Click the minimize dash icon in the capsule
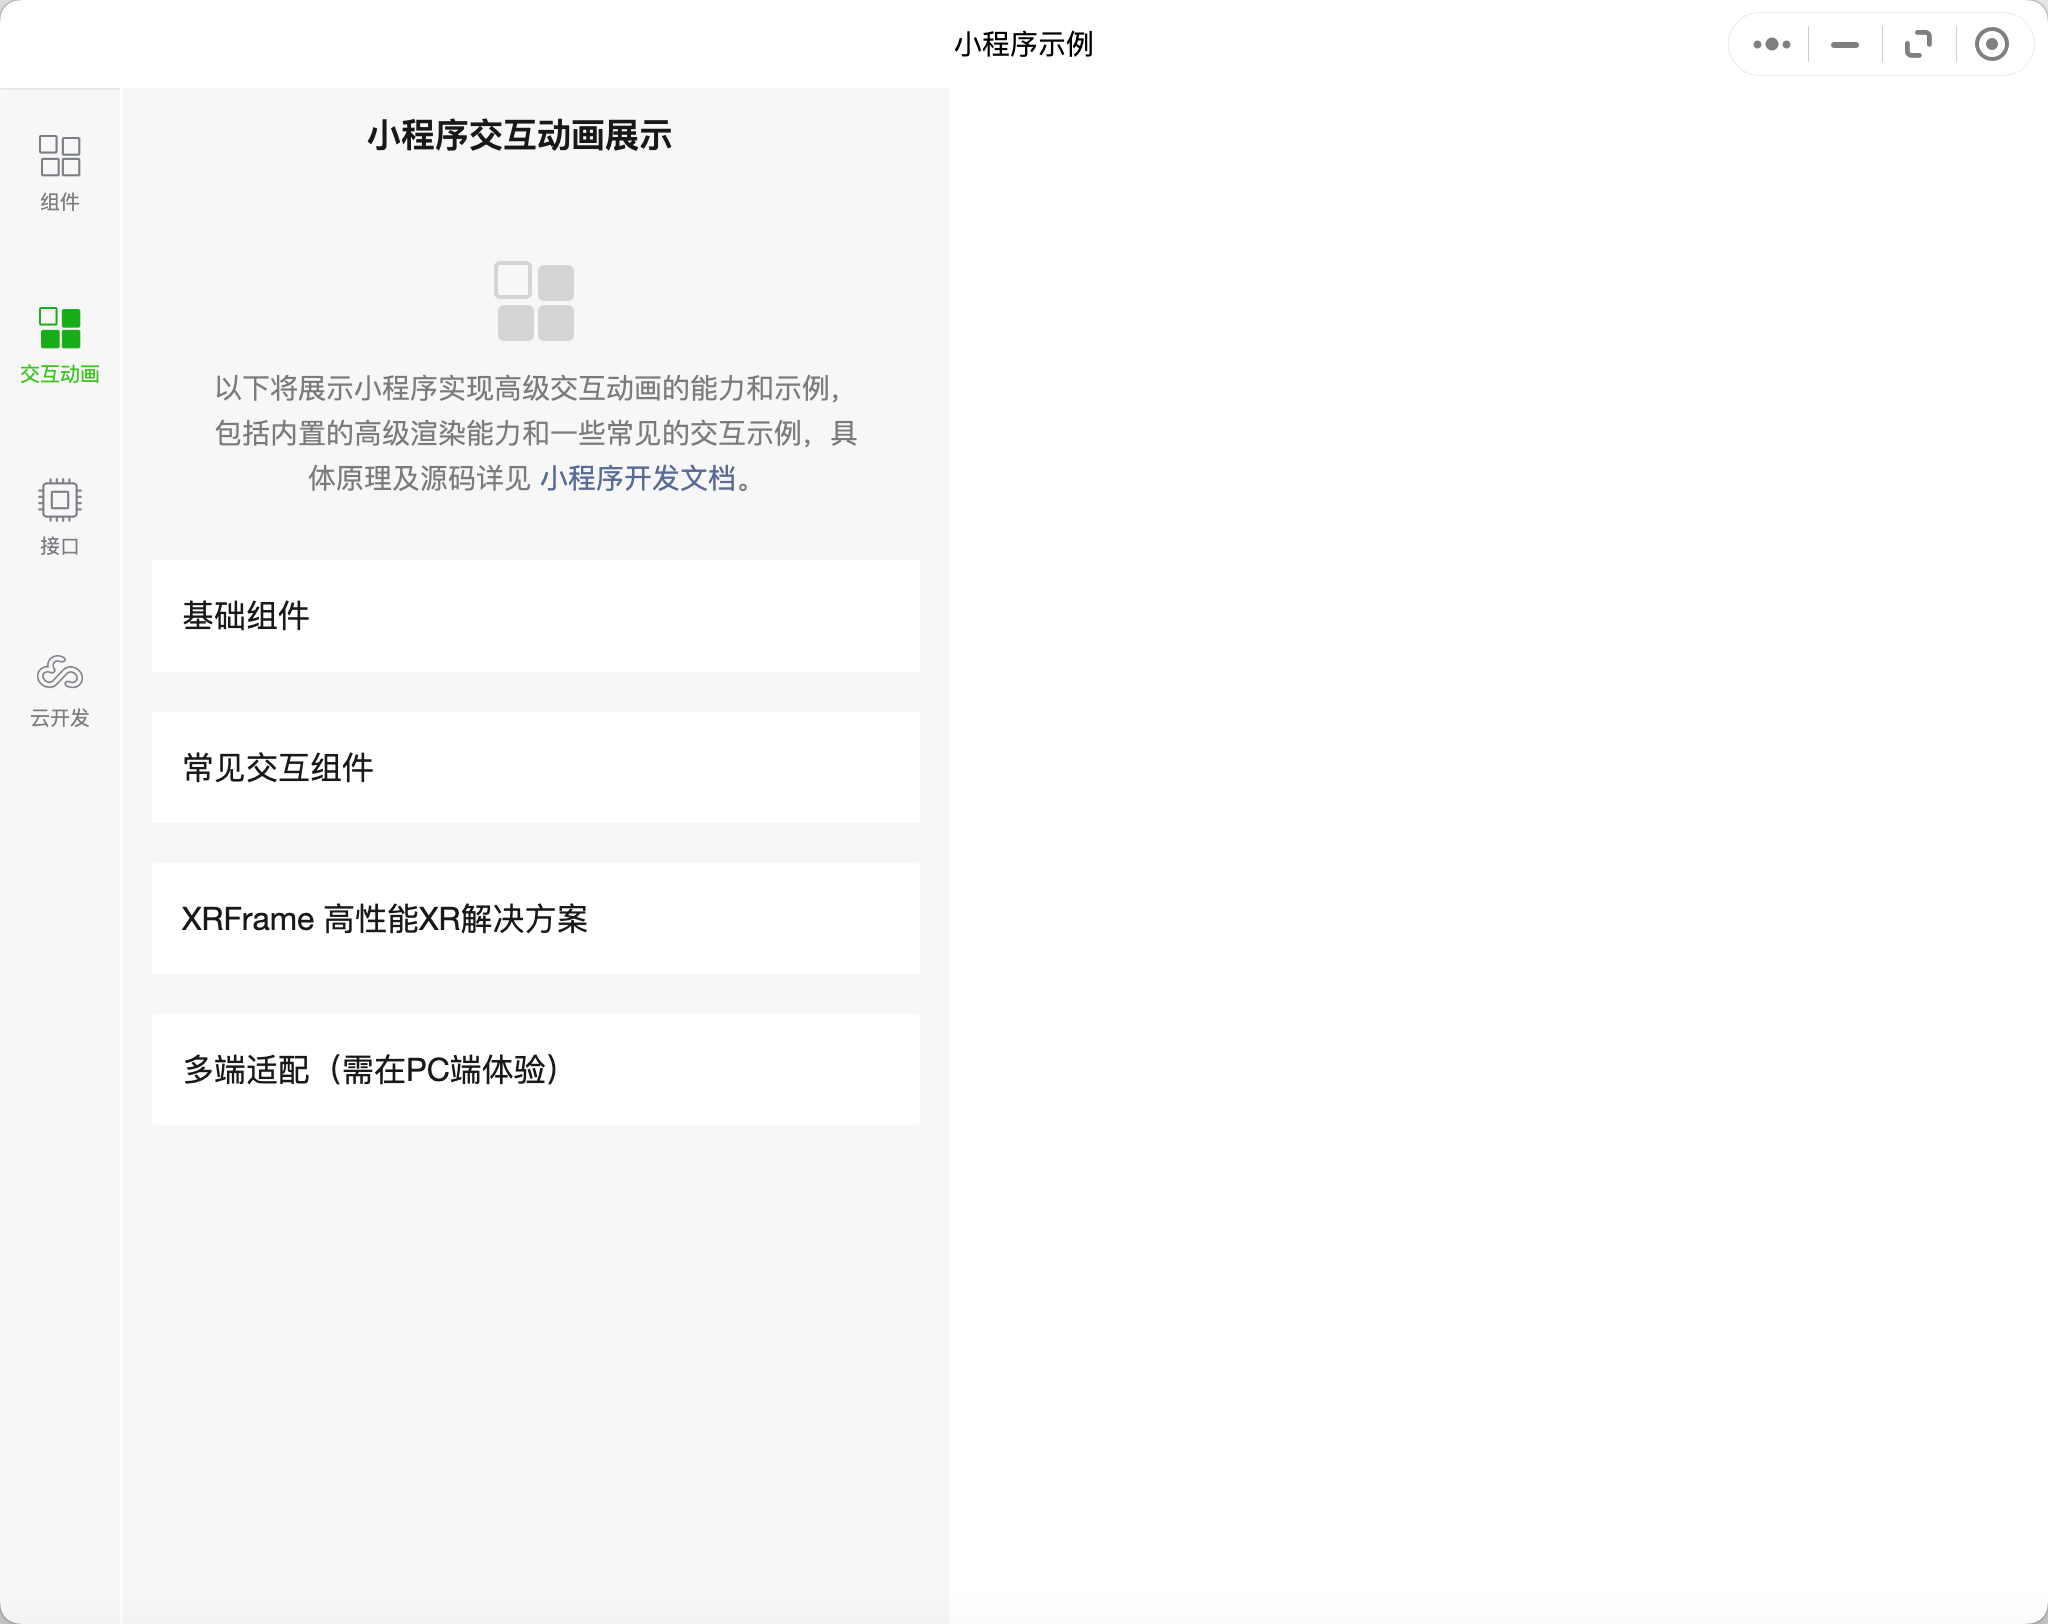2048x1624 pixels. point(1845,44)
